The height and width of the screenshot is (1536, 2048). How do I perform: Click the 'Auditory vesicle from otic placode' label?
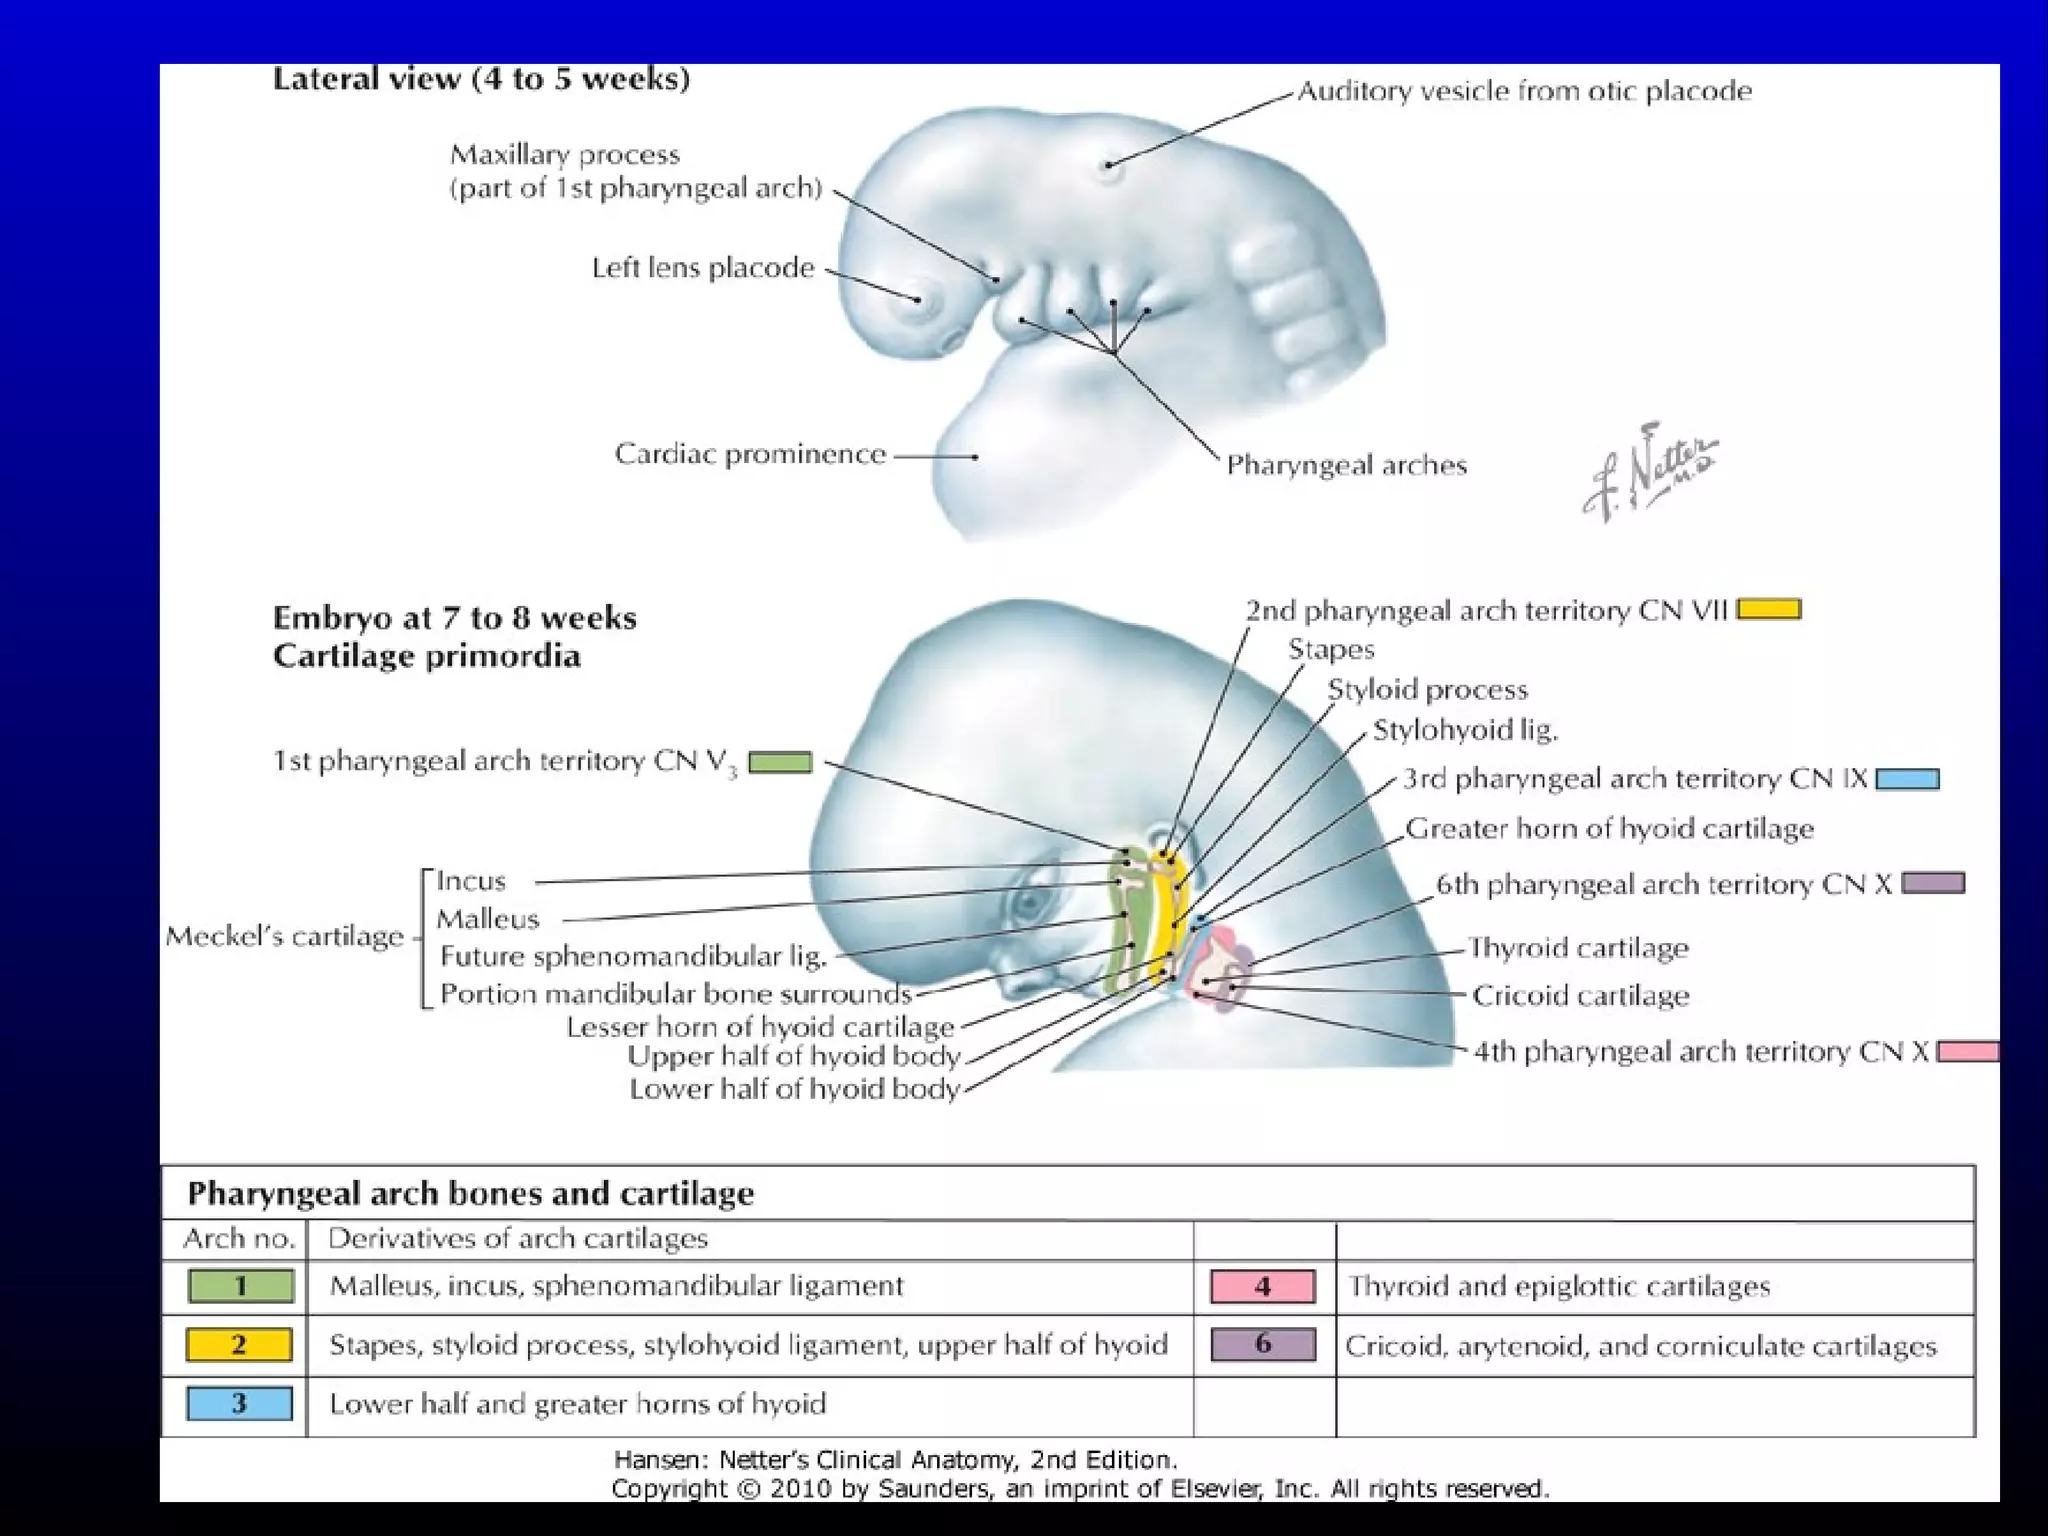1525,92
